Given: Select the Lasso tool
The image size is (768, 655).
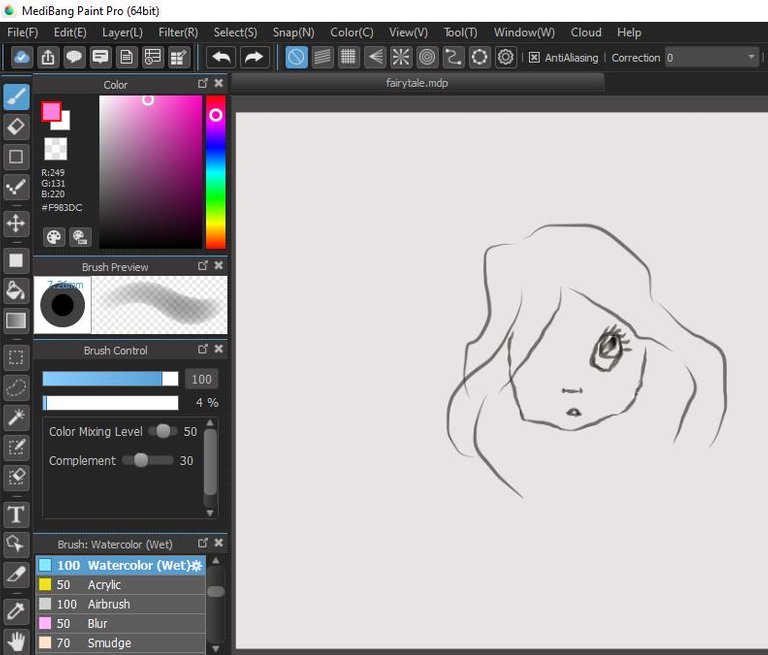Looking at the screenshot, I should [x=16, y=388].
